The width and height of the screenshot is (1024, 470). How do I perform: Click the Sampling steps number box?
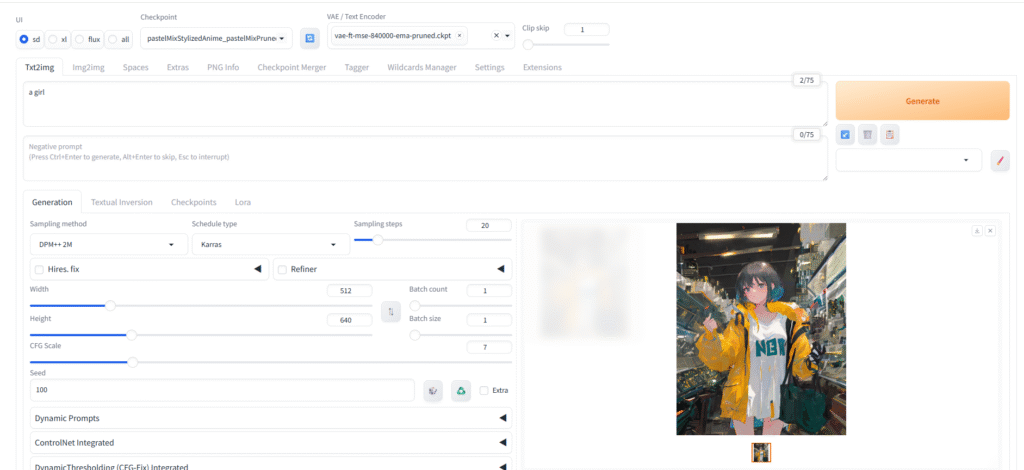pyautogui.click(x=489, y=225)
